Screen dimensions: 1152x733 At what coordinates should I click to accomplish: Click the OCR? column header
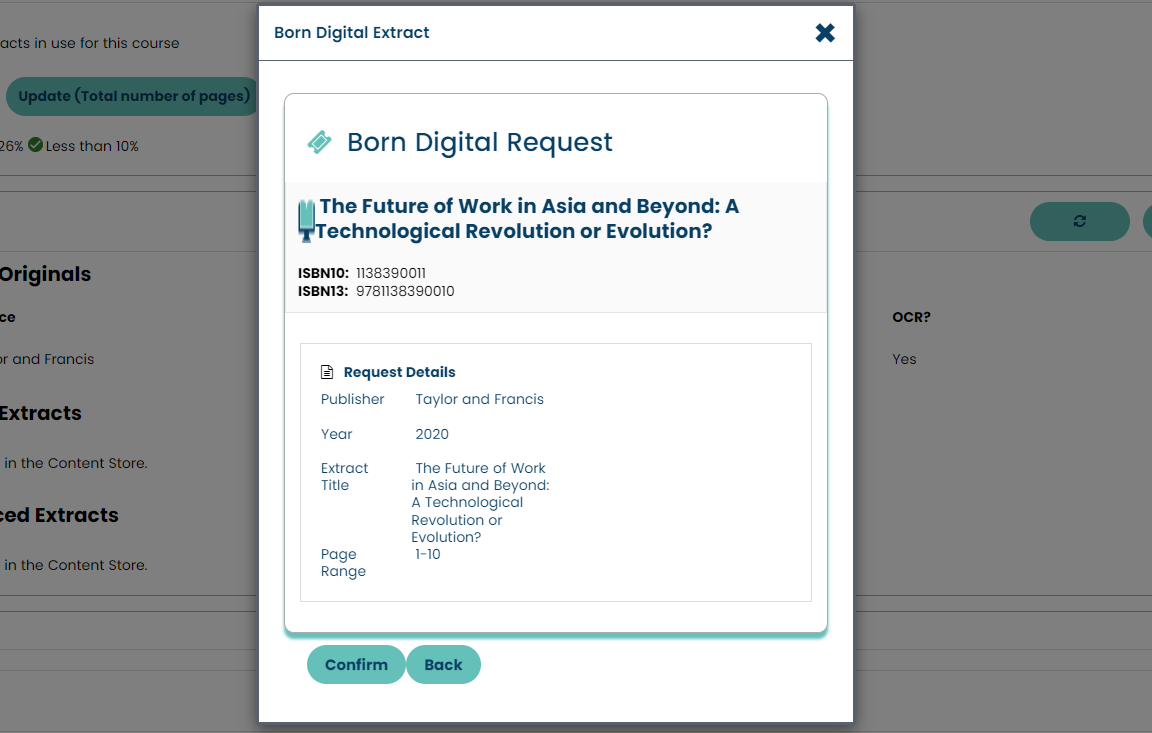(911, 317)
